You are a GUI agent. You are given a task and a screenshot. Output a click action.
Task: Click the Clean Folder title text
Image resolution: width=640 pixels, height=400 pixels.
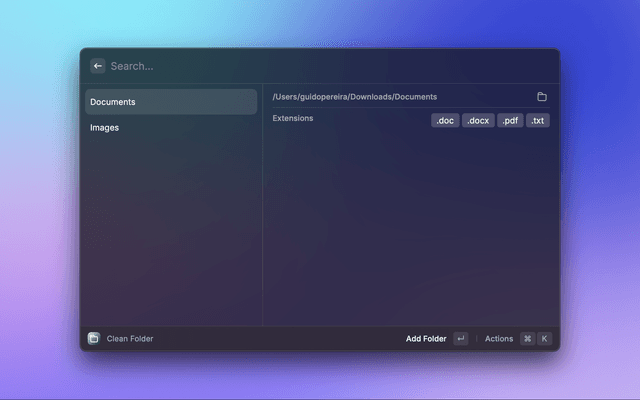tap(130, 339)
